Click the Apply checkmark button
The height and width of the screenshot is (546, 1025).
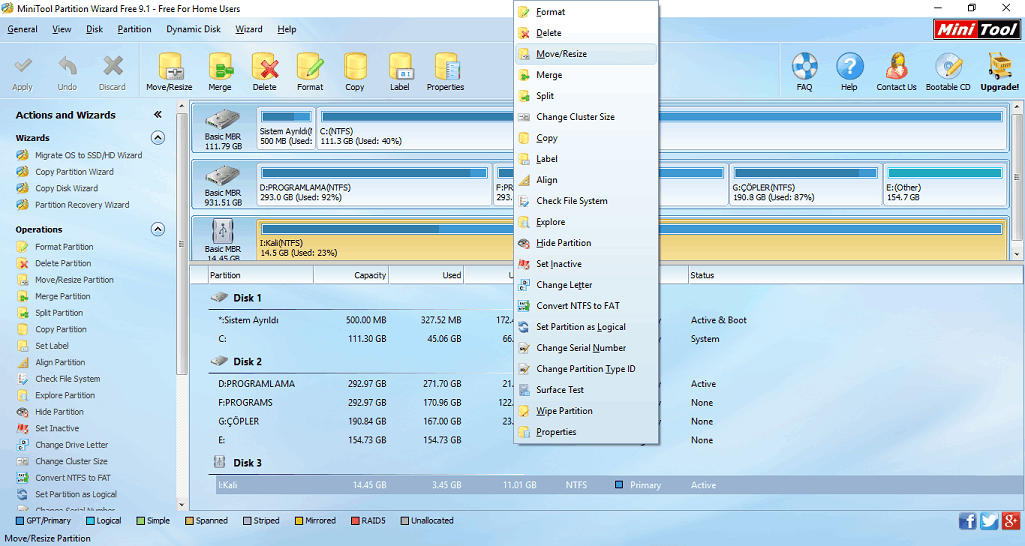point(23,73)
